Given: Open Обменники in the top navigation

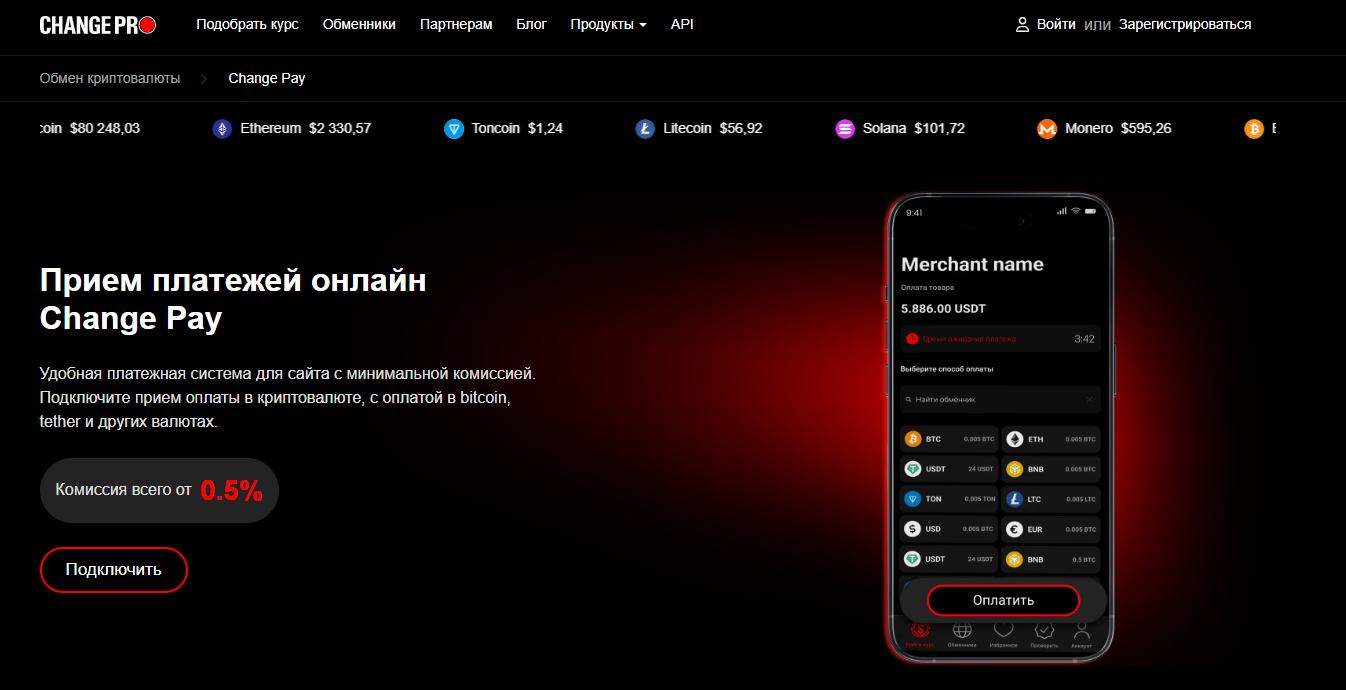Looking at the screenshot, I should 359,24.
